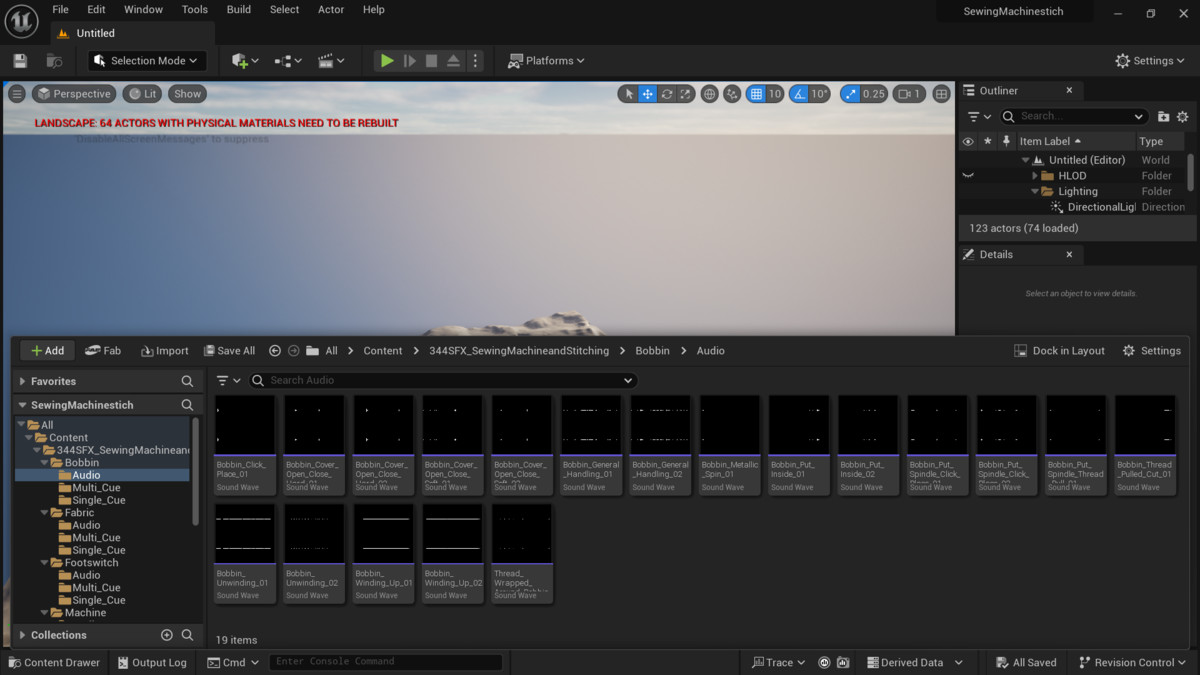Open the surface snapping icon menu
Viewport: 1200px width, 675px height.
(x=733, y=94)
